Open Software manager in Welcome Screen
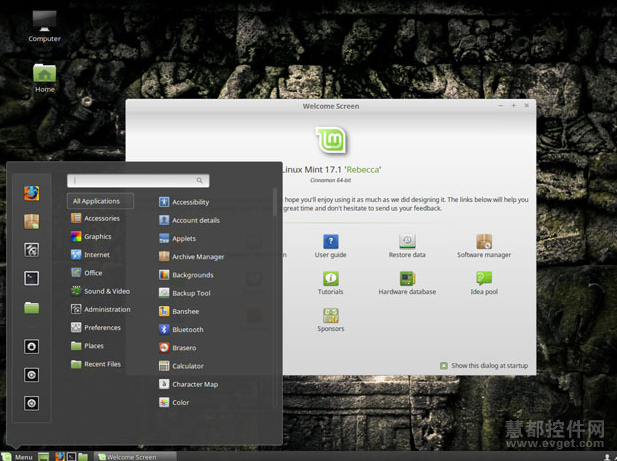Image resolution: width=617 pixels, height=461 pixels. coord(484,246)
